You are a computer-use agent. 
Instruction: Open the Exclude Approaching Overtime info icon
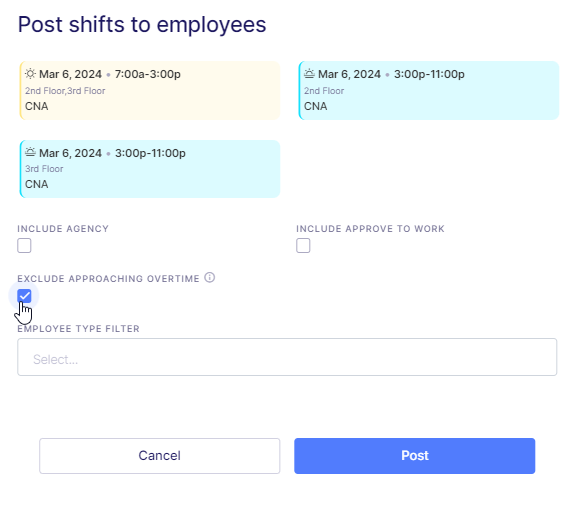coord(210,278)
